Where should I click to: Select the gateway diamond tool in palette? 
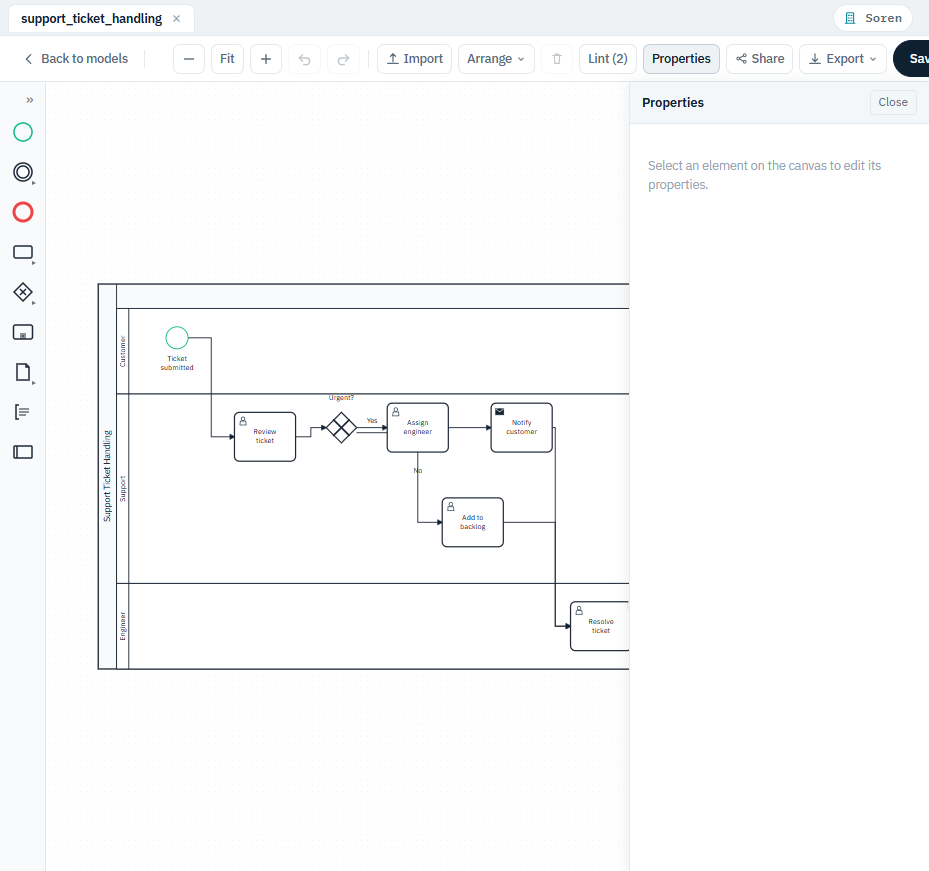[23, 292]
